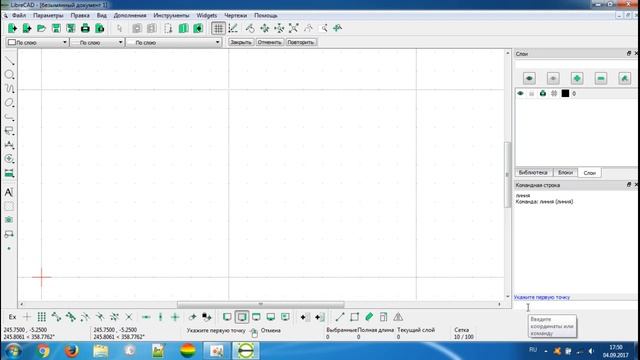Select the Line tool in left toolbar
Screen dimensions: 640x360
point(9,61)
